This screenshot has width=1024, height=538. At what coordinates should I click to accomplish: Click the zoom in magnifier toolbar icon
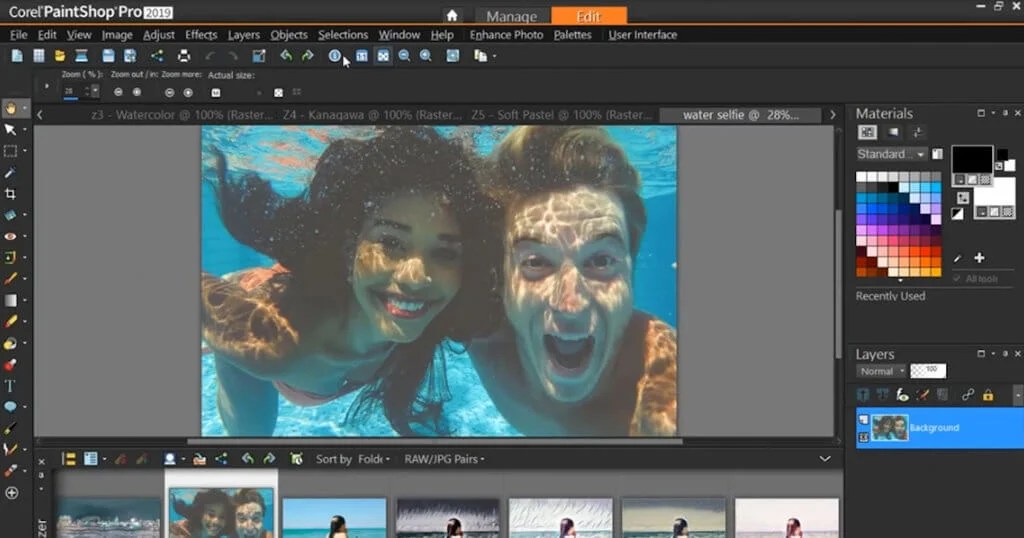(x=426, y=56)
